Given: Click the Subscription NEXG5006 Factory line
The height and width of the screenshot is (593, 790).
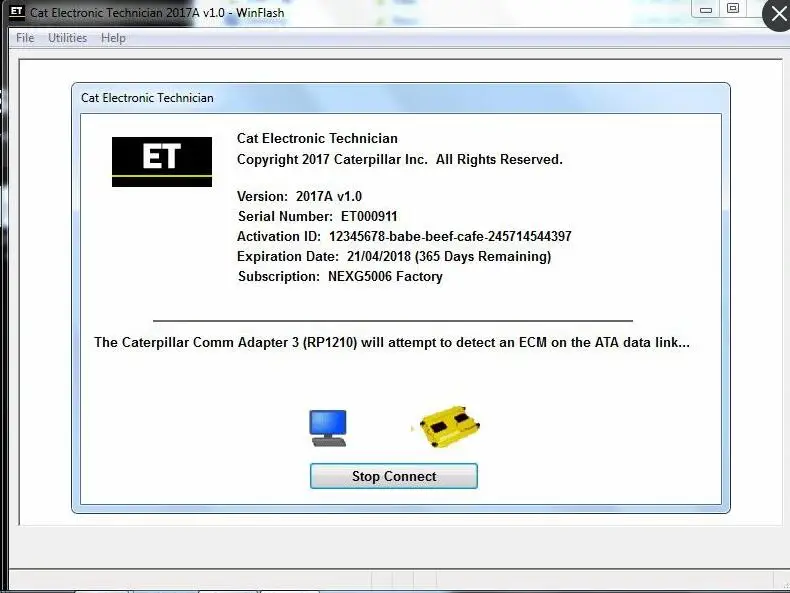Looking at the screenshot, I should point(340,277).
